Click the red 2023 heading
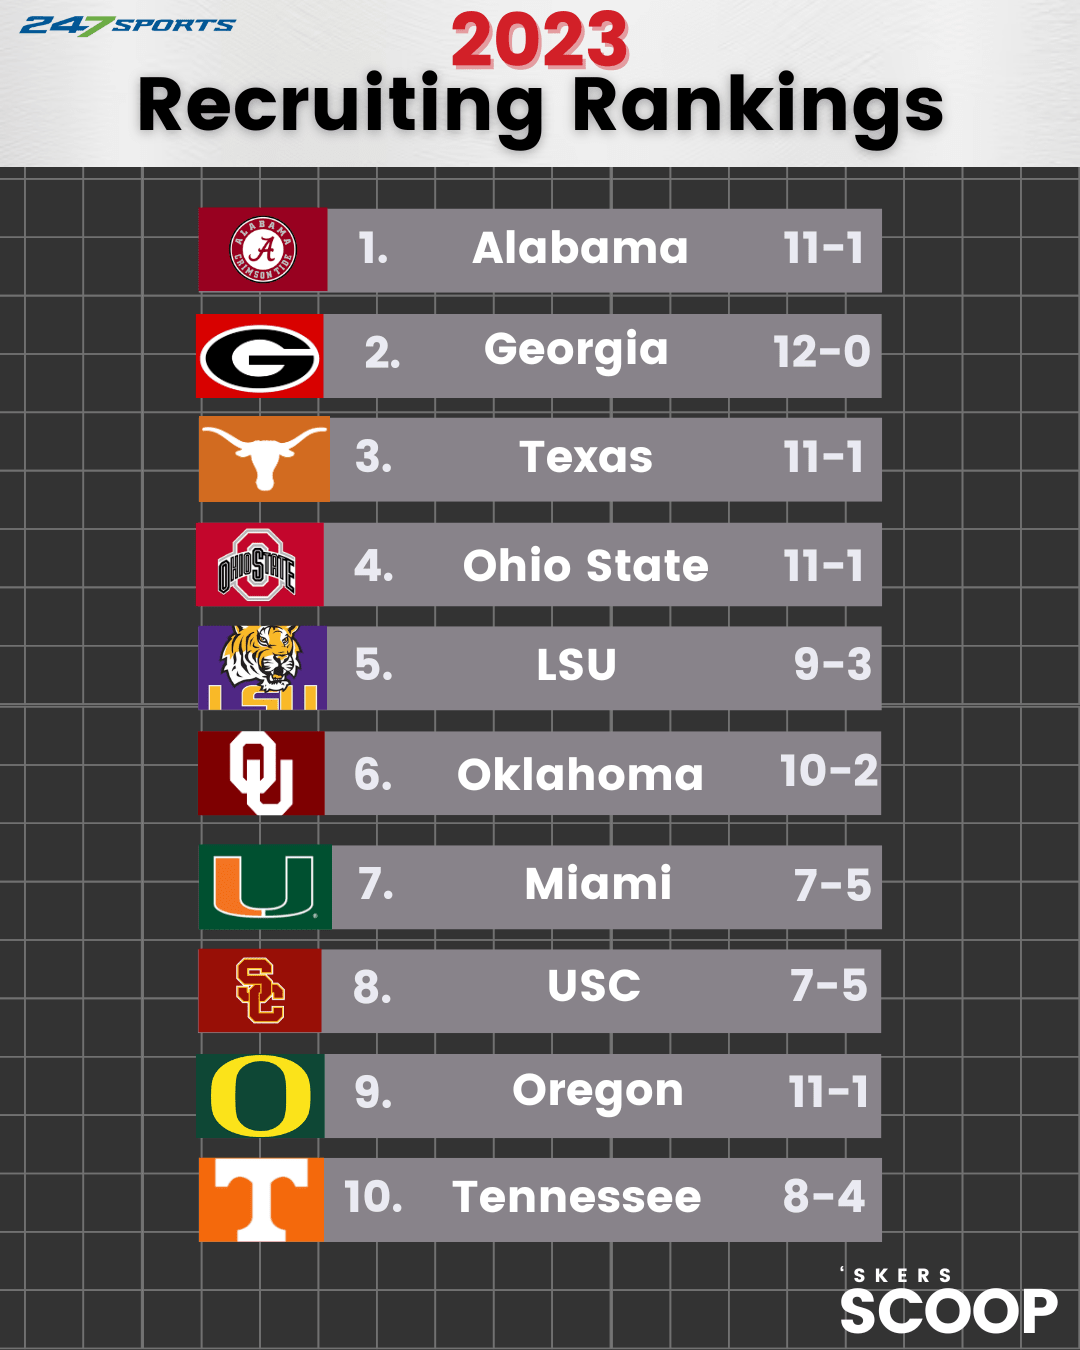1080x1350 pixels. pyautogui.click(x=540, y=41)
